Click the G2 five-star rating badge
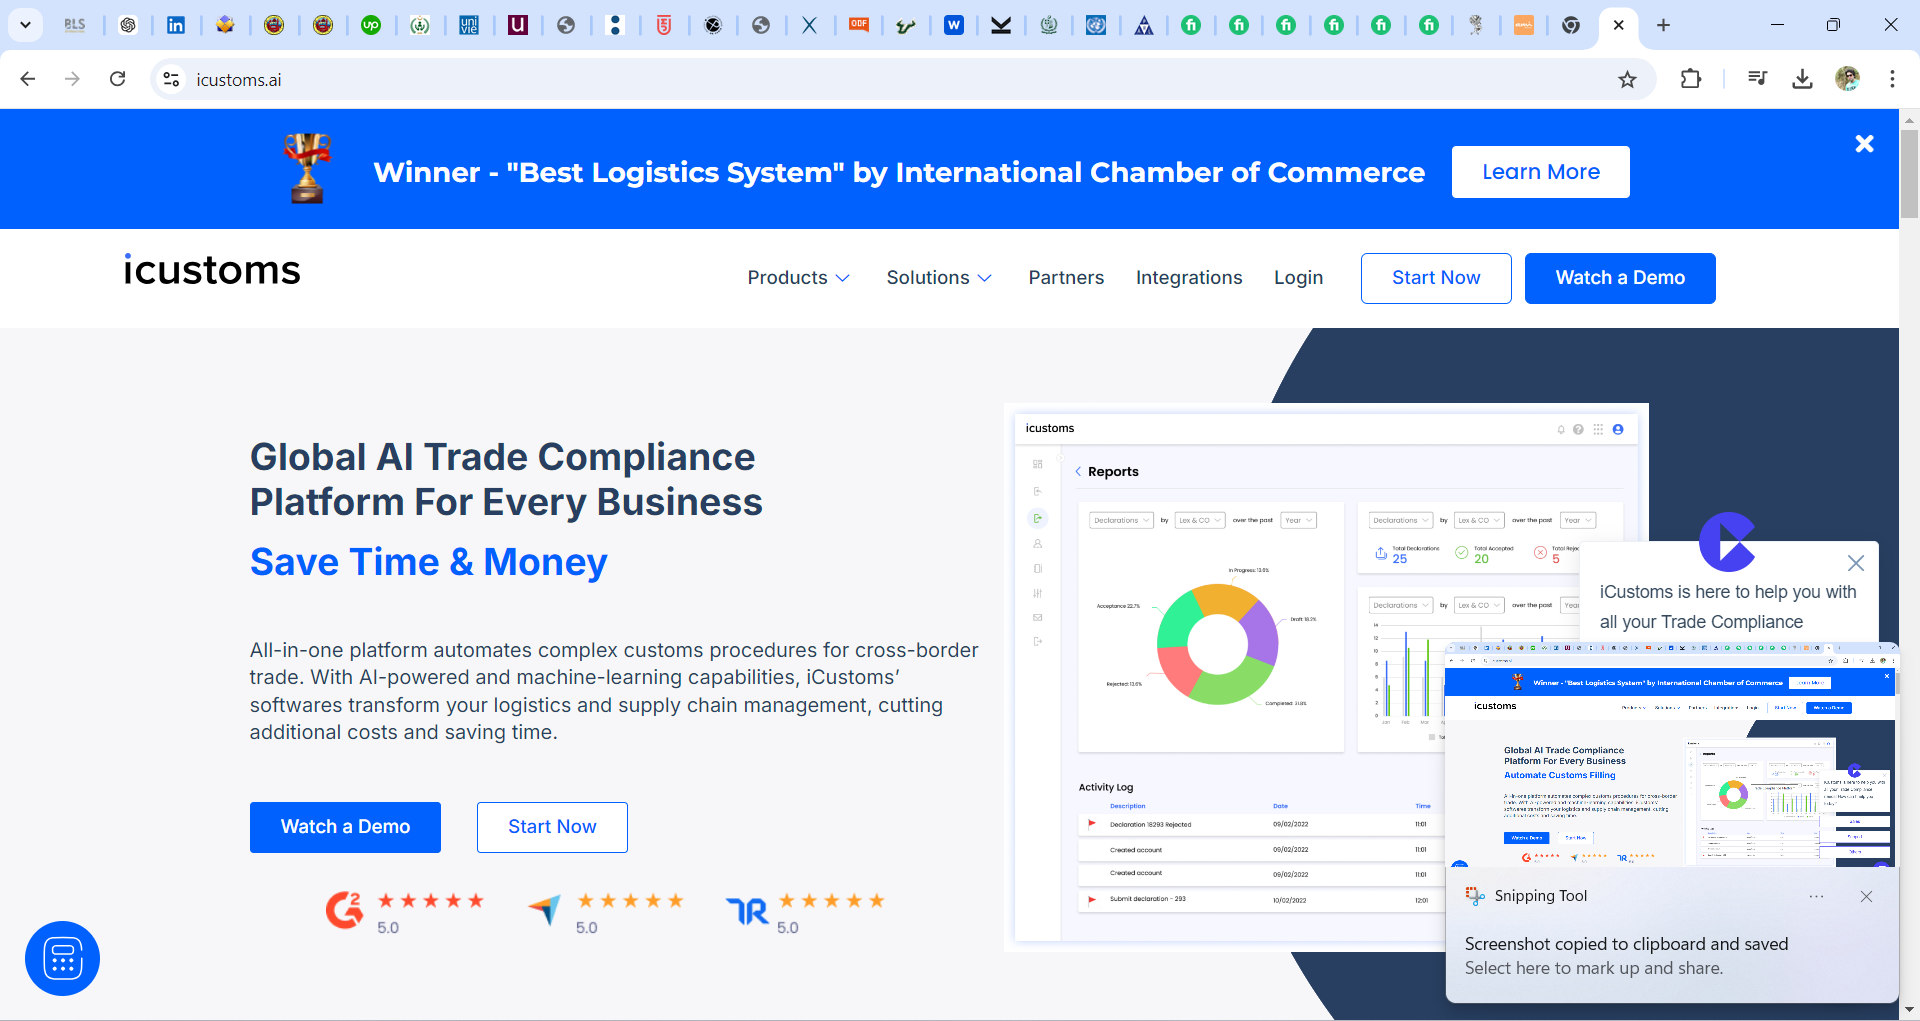1920x1021 pixels. (405, 911)
